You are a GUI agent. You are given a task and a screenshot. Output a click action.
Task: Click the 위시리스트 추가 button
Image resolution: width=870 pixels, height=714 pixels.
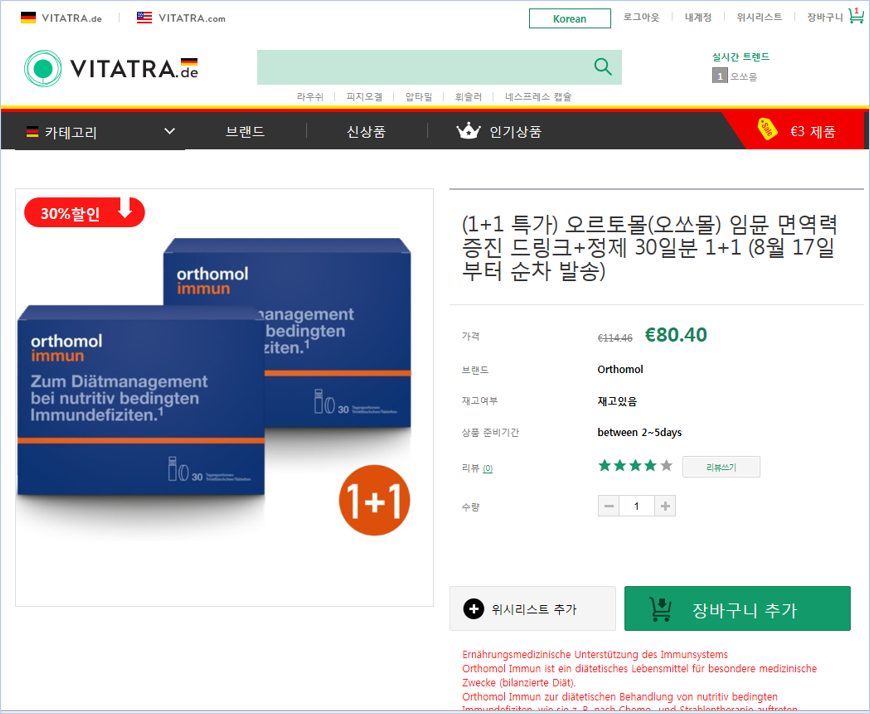coord(533,609)
